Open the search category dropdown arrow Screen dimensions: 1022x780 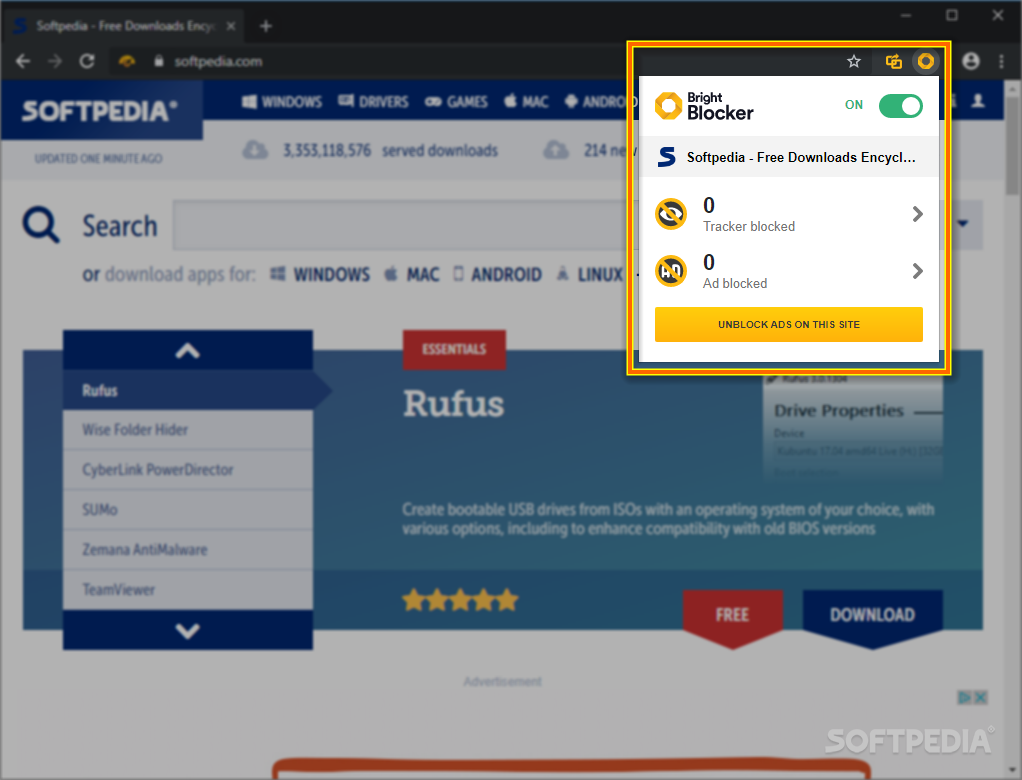click(x=963, y=224)
